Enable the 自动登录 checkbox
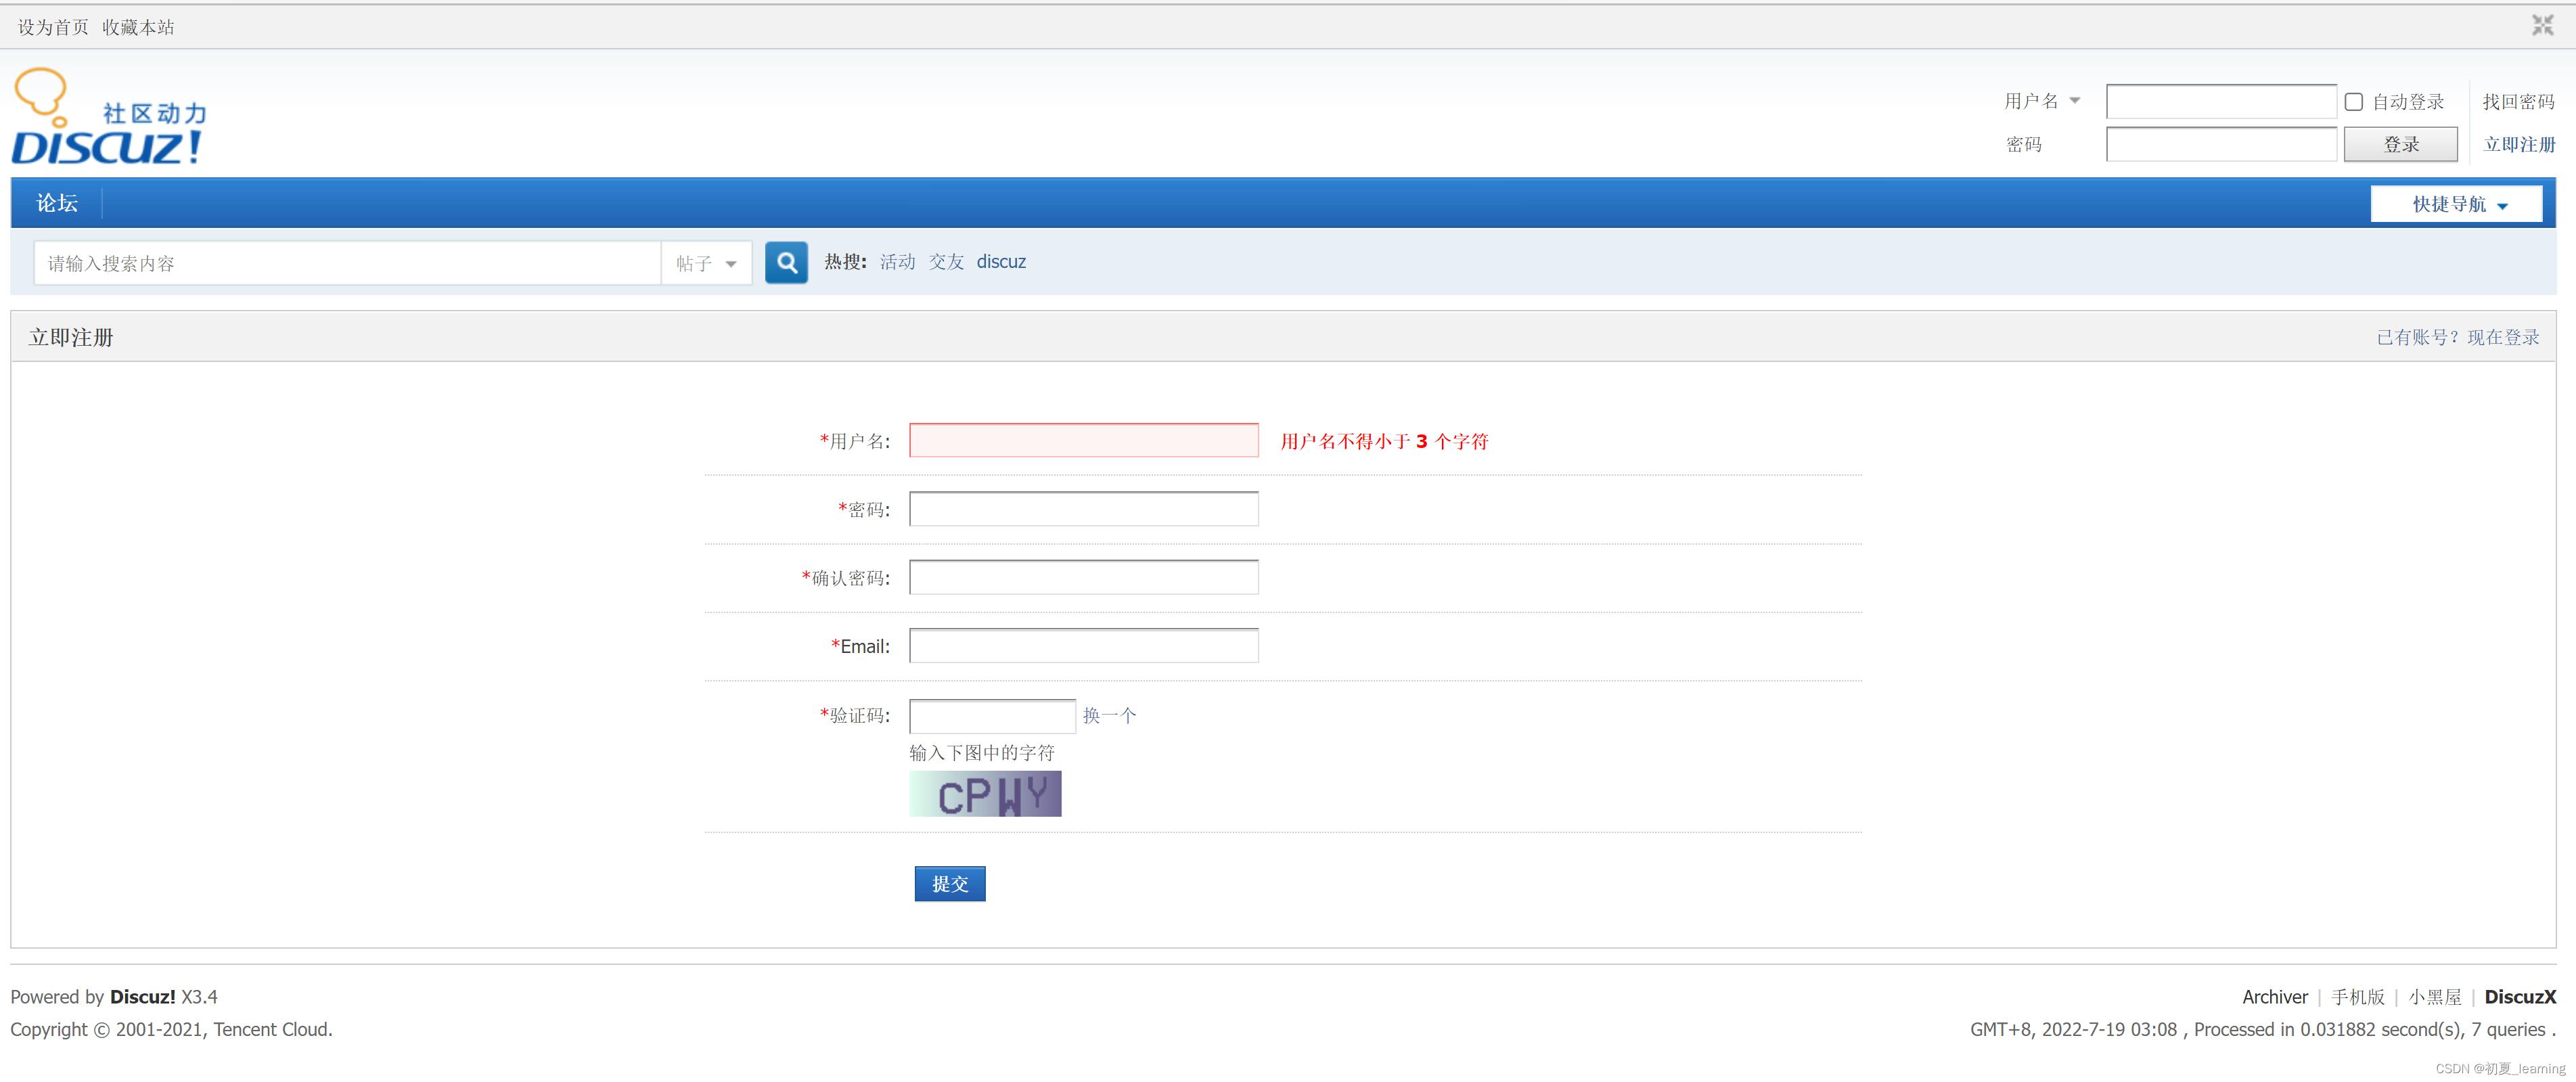The image size is (2576, 1082). 2354,102
